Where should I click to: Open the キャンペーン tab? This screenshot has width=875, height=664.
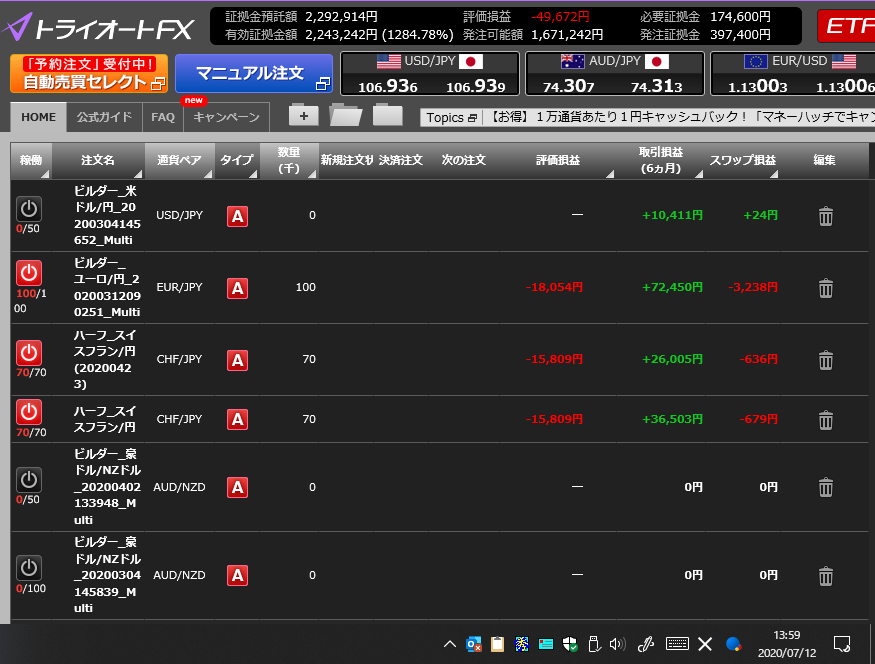(226, 117)
